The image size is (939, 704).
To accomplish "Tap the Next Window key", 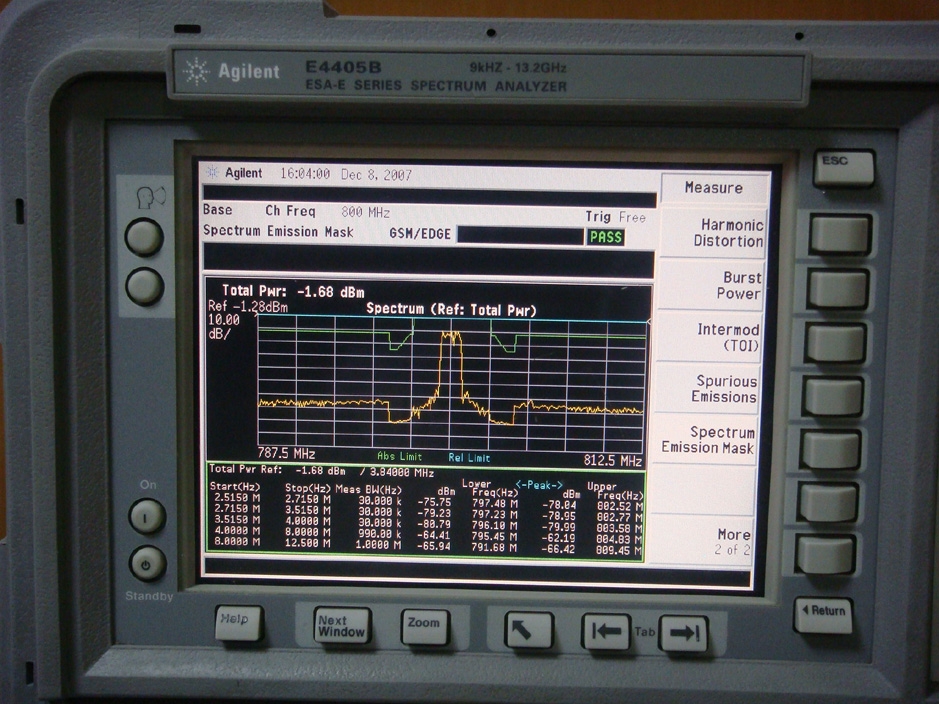I will [341, 626].
